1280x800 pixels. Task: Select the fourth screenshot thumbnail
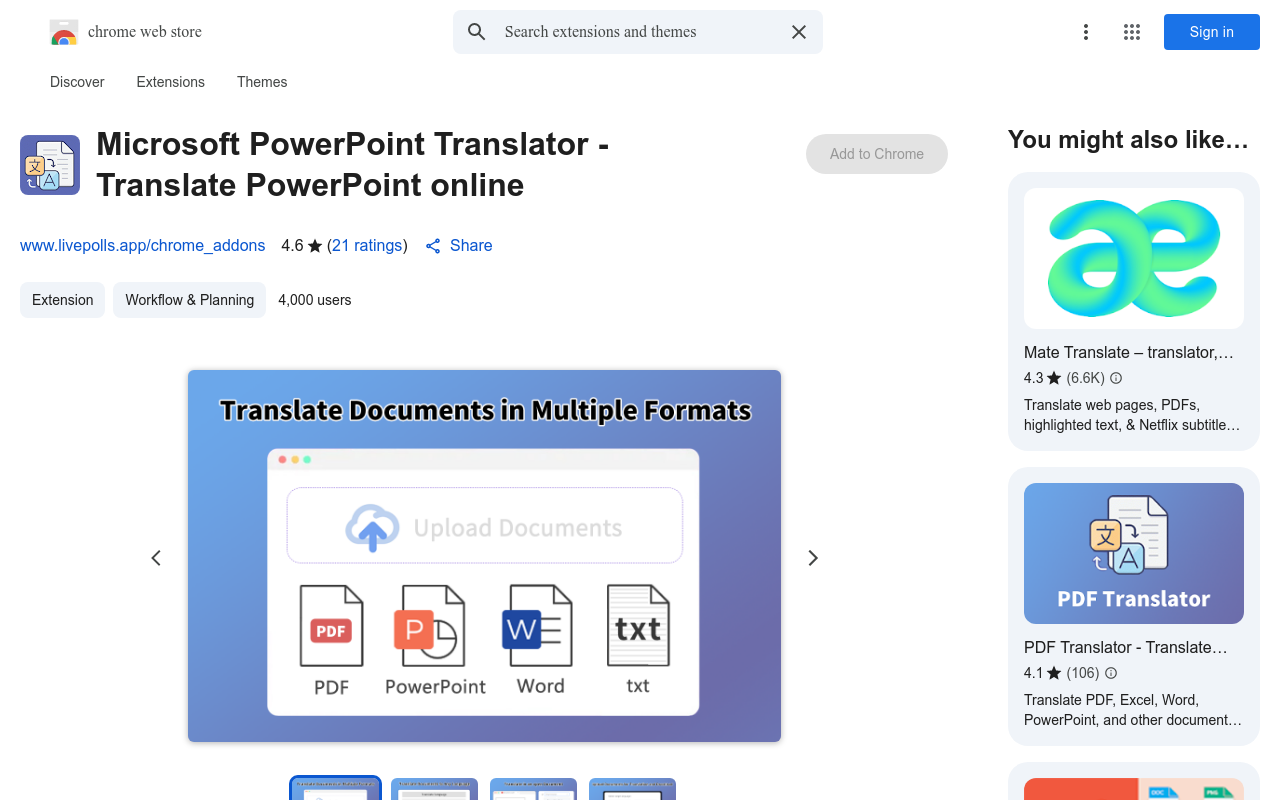[x=632, y=789]
